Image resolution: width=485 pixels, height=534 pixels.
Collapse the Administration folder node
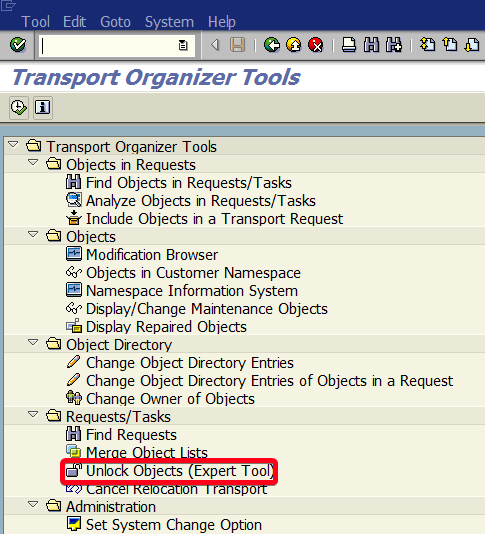pos(33,504)
